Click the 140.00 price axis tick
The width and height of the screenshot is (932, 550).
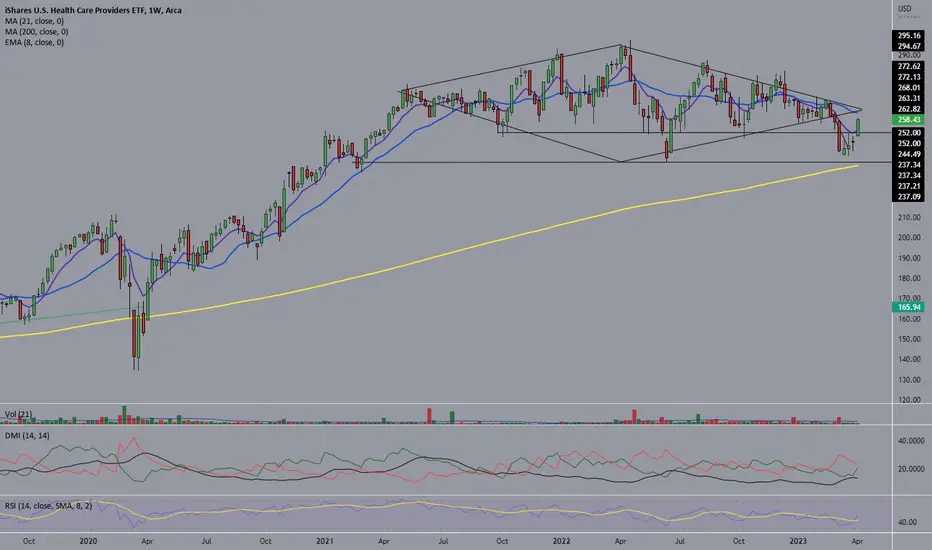coord(909,360)
